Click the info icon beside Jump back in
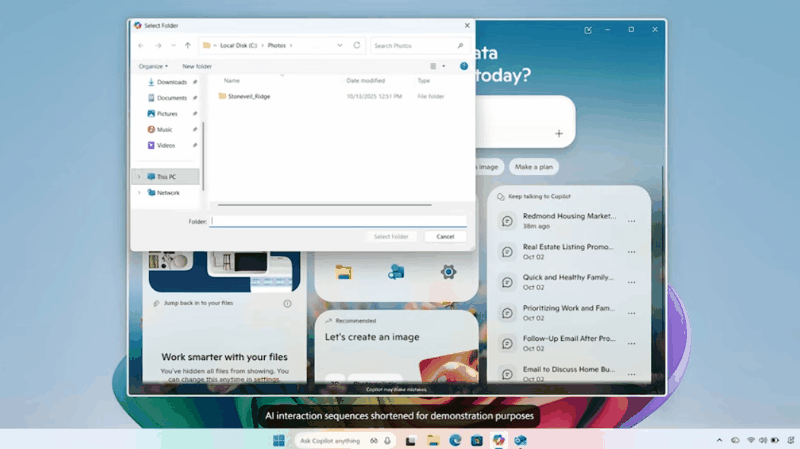The image size is (800, 449). click(287, 303)
